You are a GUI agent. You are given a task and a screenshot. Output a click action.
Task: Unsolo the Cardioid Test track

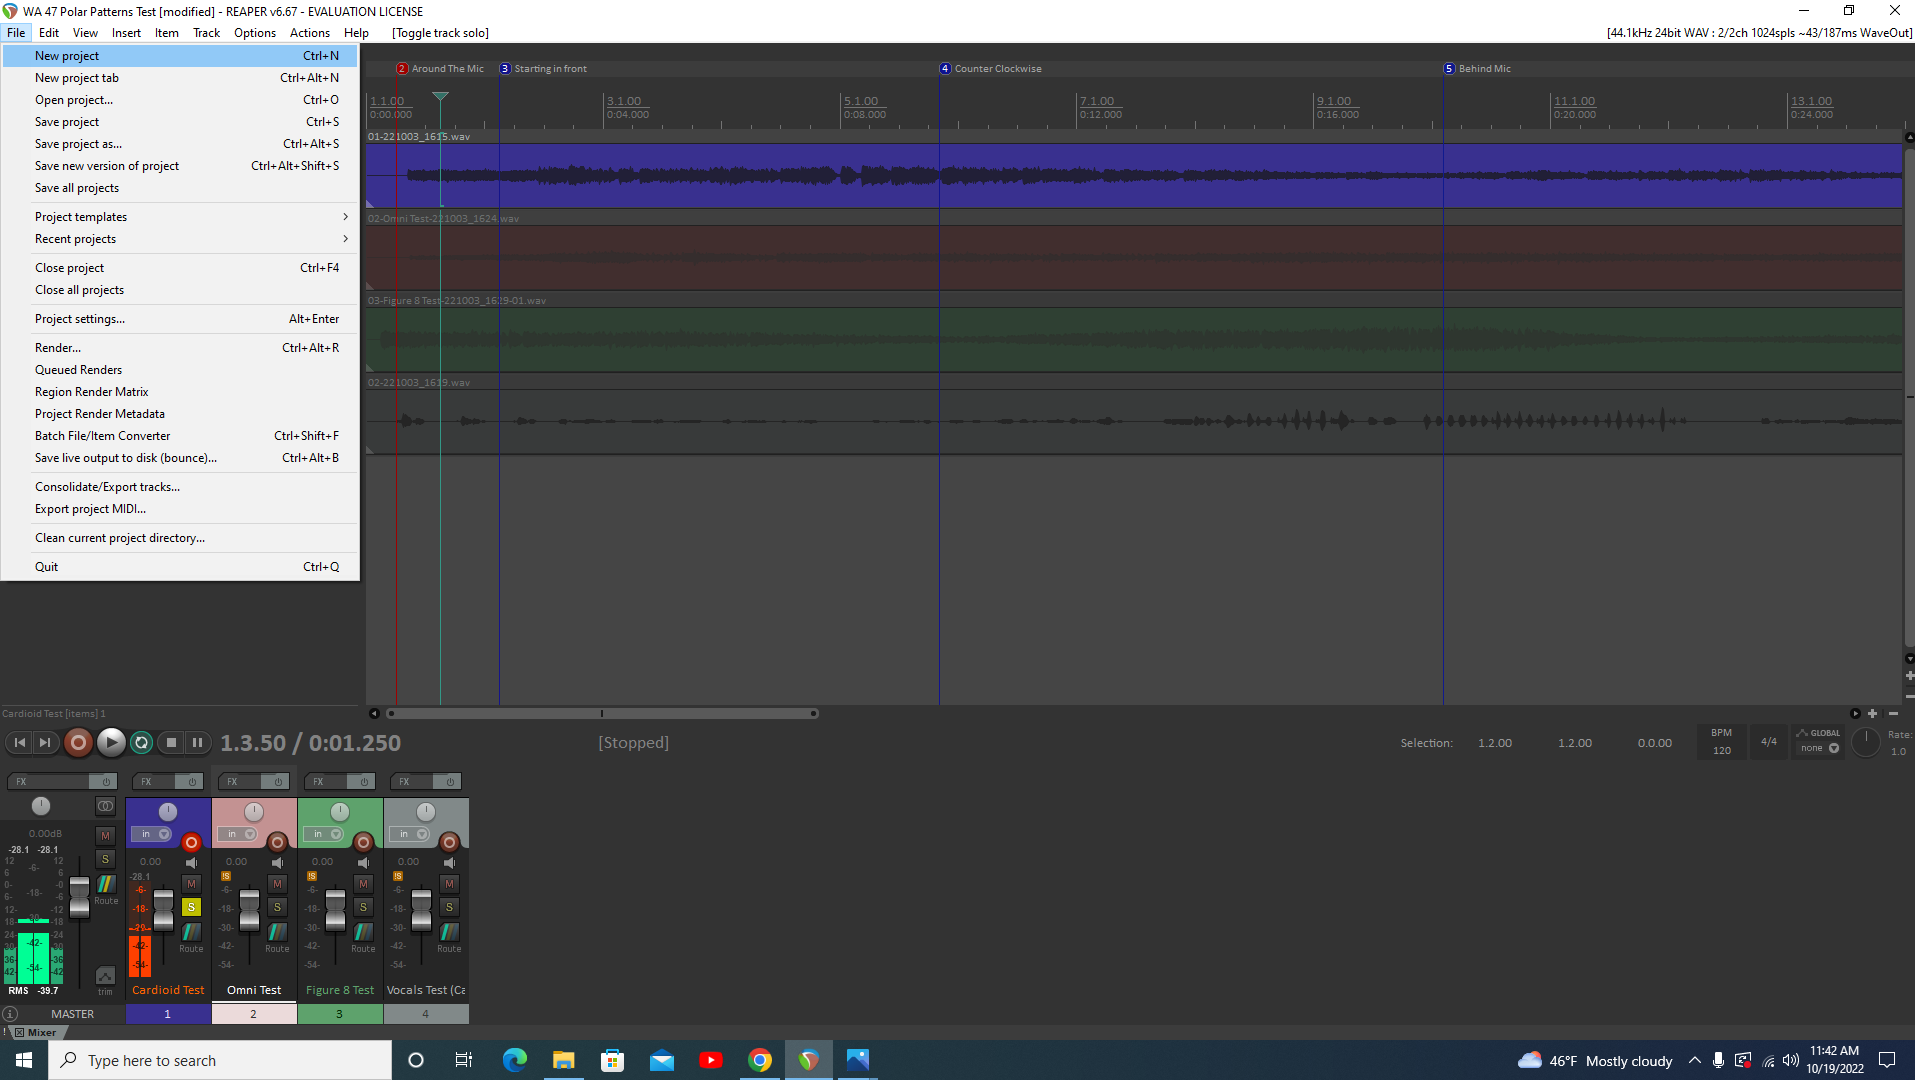point(191,907)
